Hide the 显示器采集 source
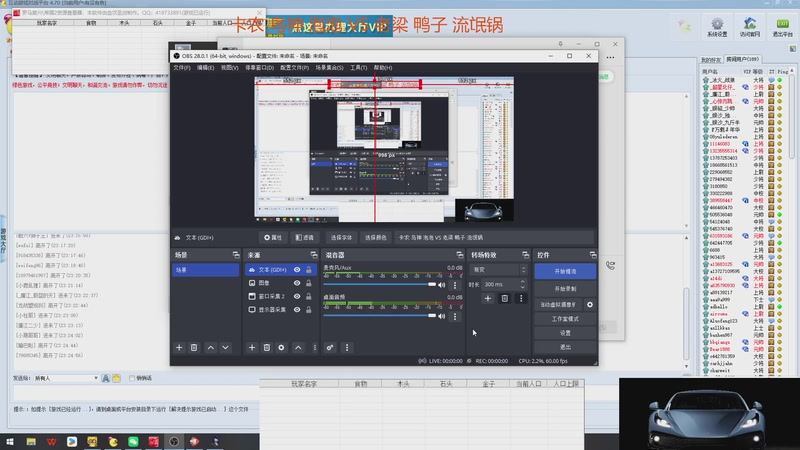This screenshot has height=450, width=800. pos(297,309)
